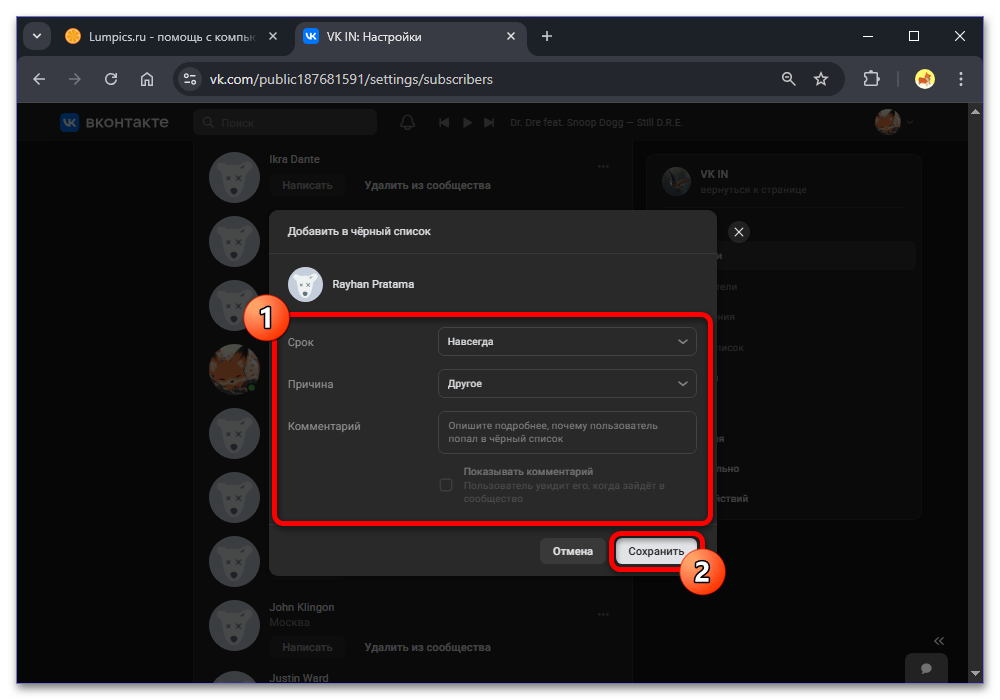1000x700 pixels.
Task: Minimize the browser window
Action: click(868, 36)
